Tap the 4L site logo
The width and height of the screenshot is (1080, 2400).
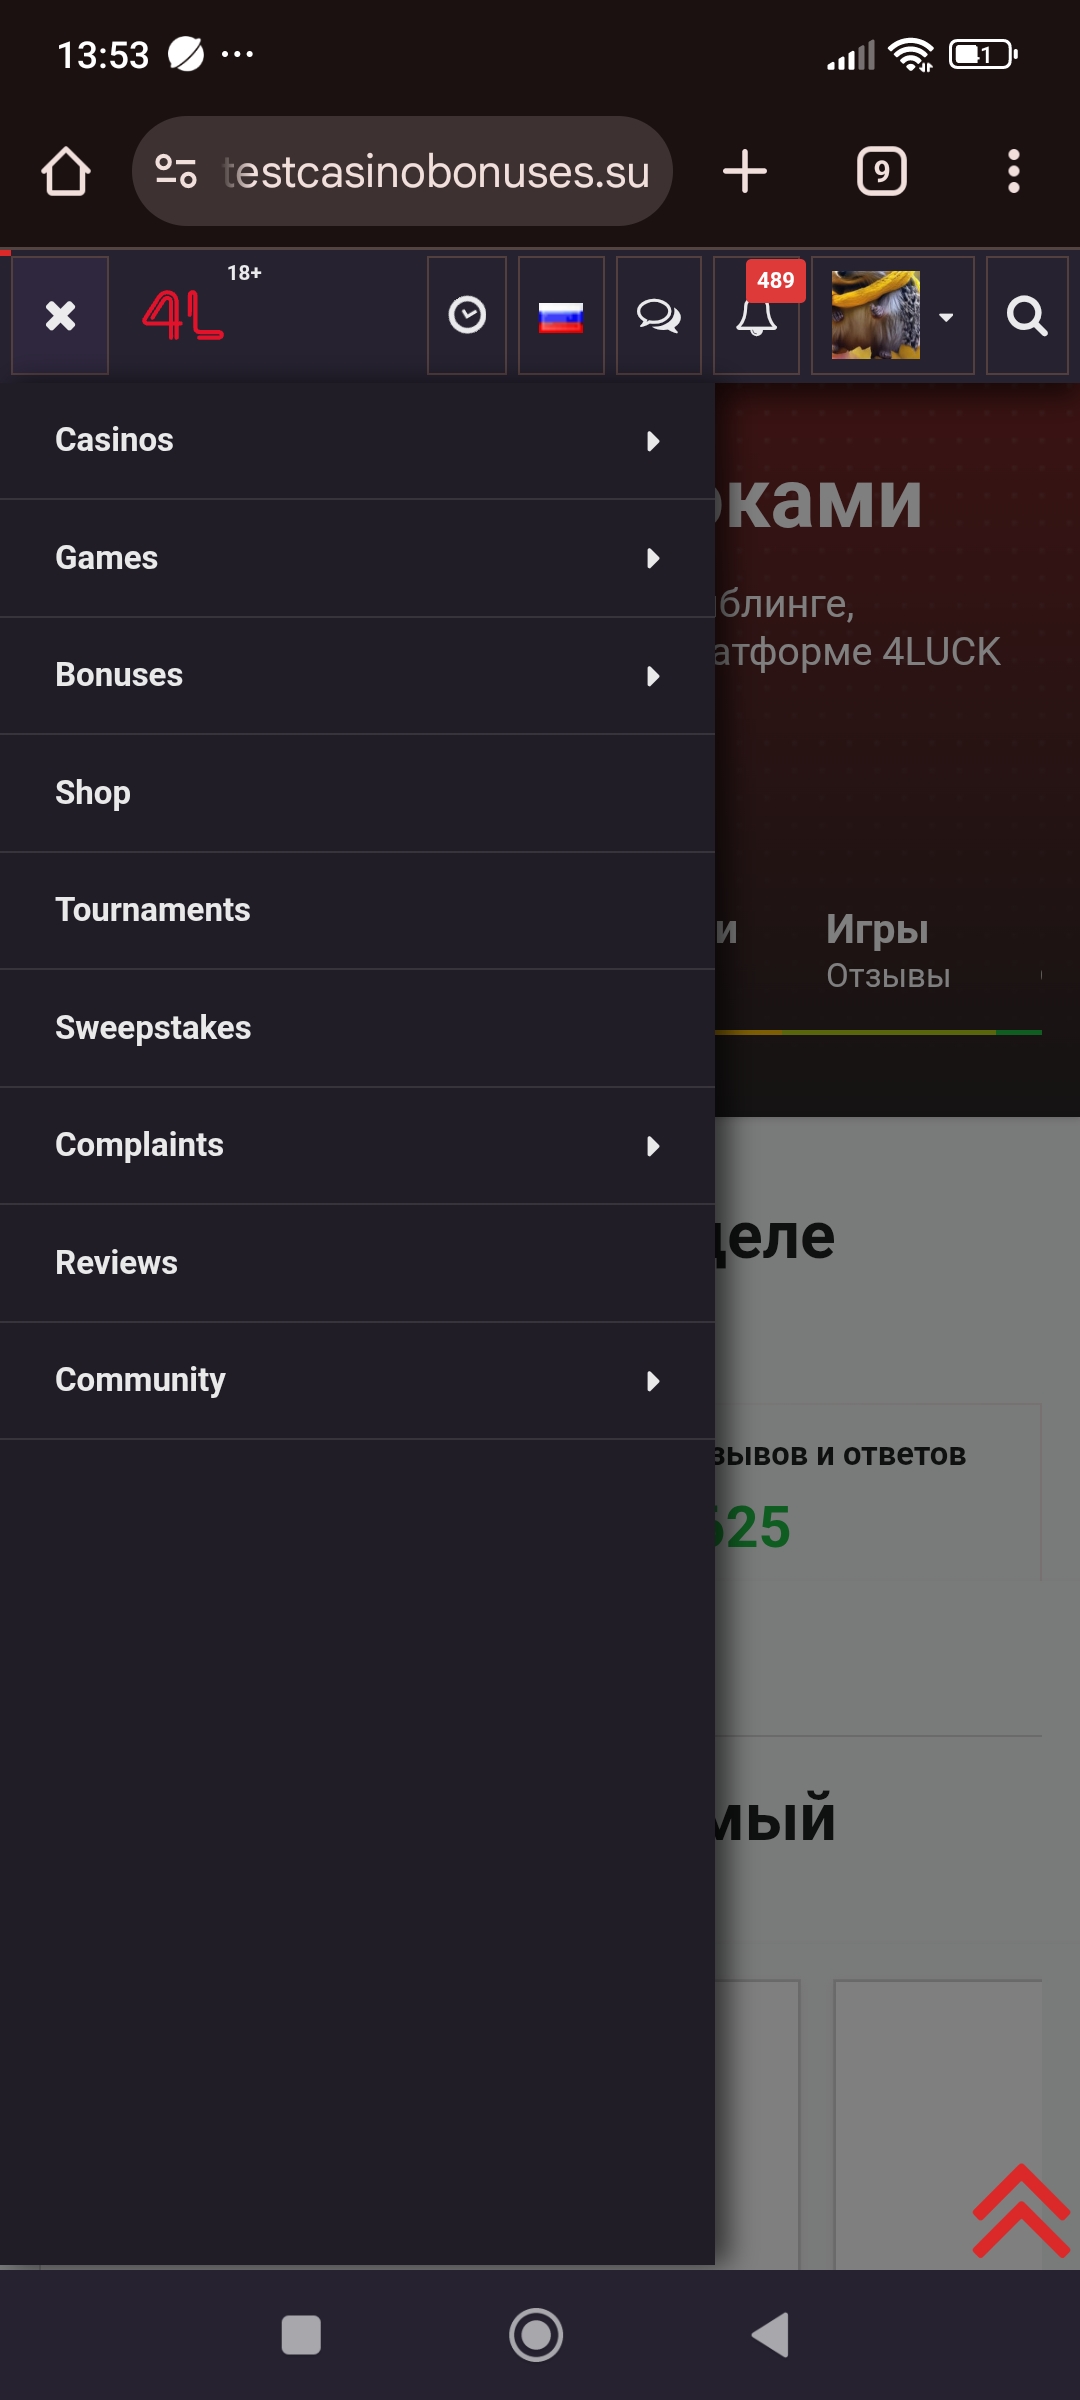click(183, 315)
